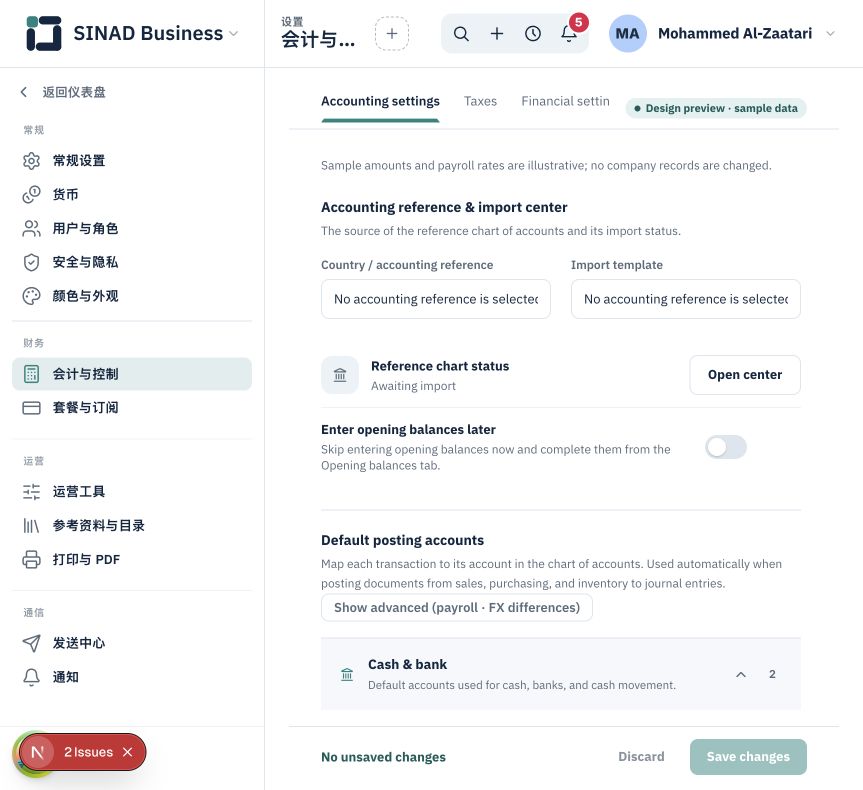Screen dimensions: 863x790
Task: Click the users icon for 用户与角色
Action: (31, 228)
